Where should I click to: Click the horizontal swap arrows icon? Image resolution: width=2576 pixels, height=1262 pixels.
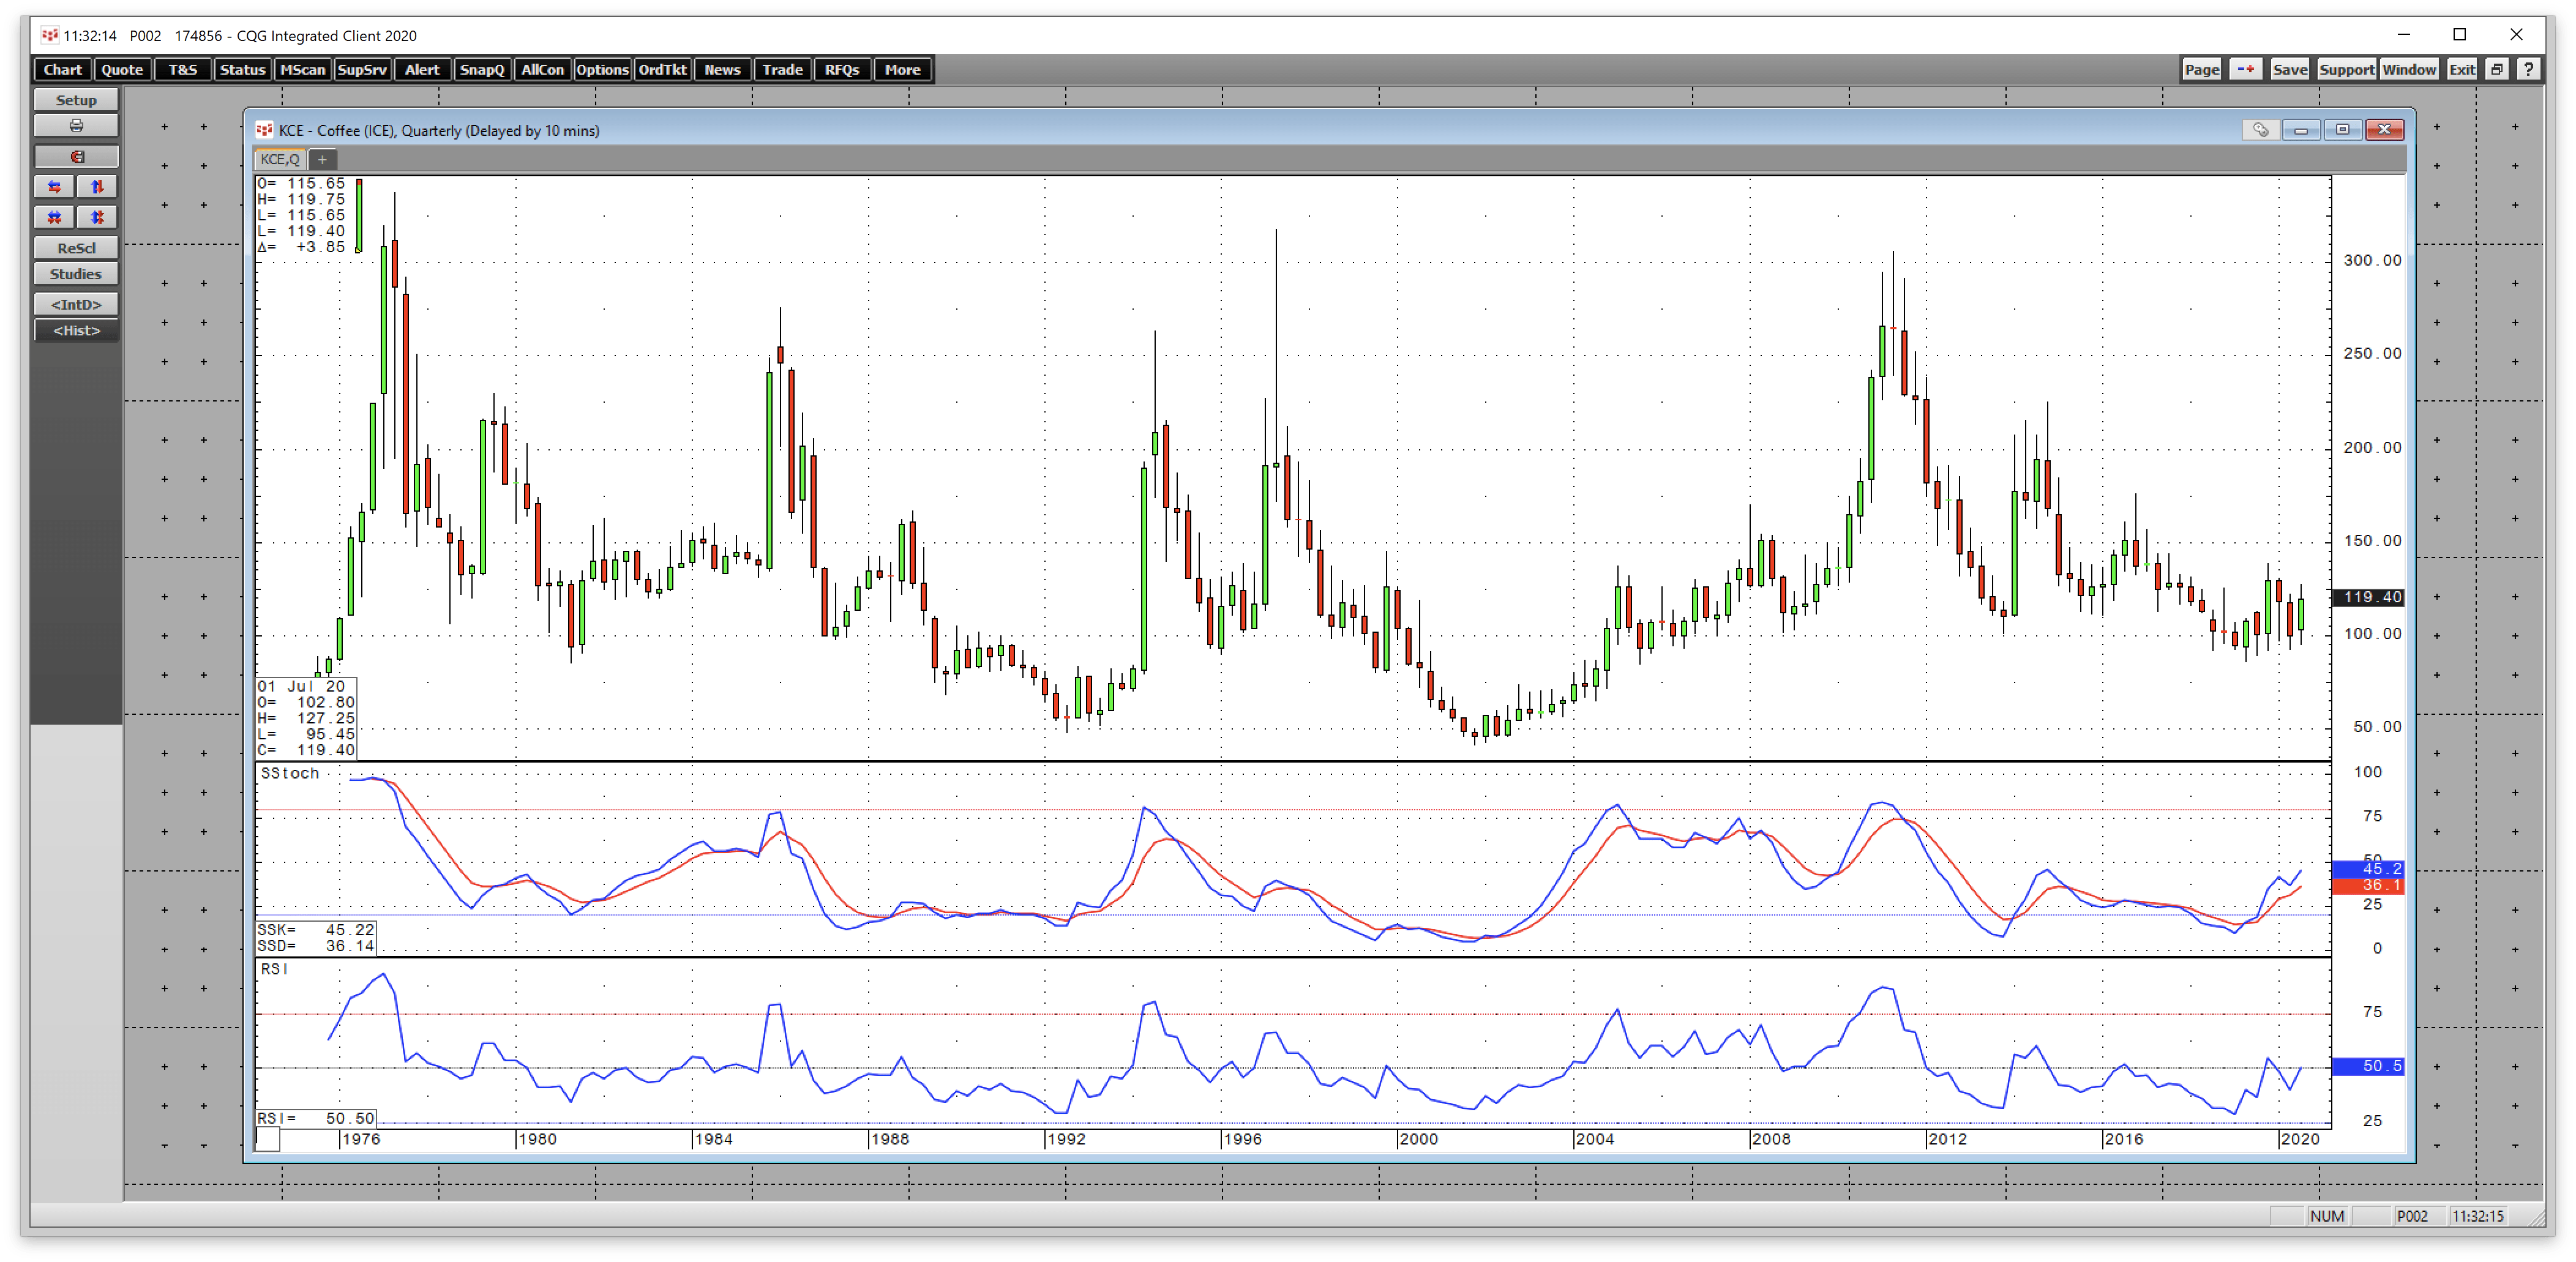coord(55,187)
